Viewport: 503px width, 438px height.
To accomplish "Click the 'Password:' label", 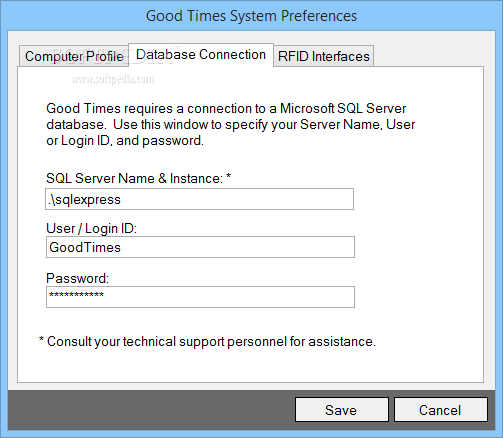I will coord(77,278).
